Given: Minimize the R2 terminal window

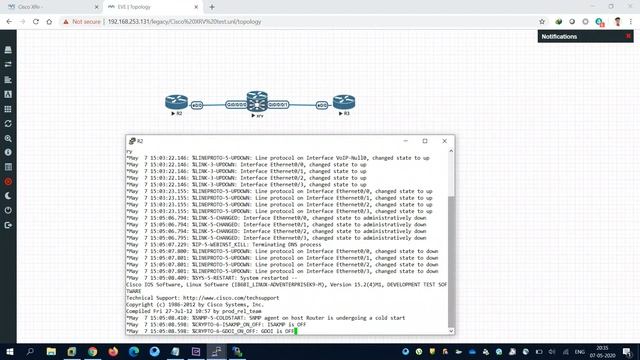Looking at the screenshot, I should tap(405, 141).
